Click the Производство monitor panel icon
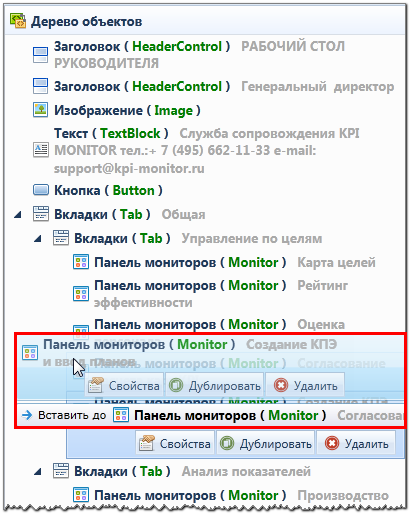 tap(81, 495)
